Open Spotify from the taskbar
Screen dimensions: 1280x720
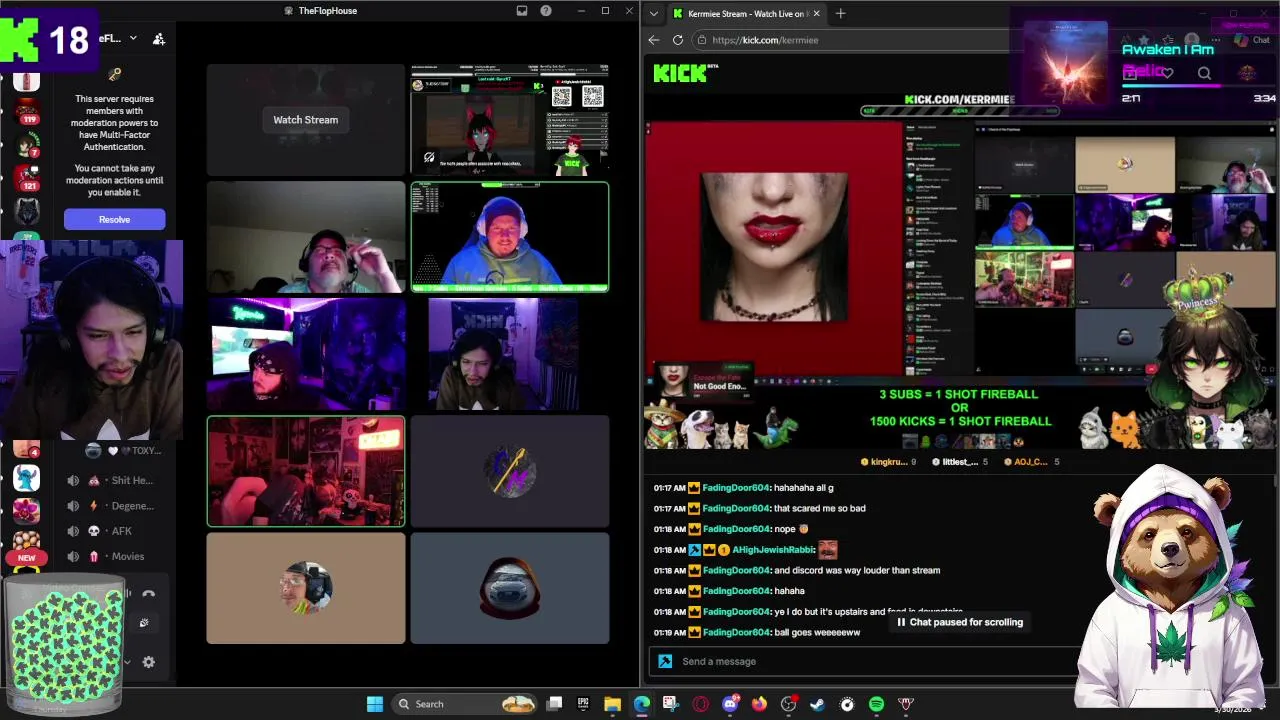[877, 704]
